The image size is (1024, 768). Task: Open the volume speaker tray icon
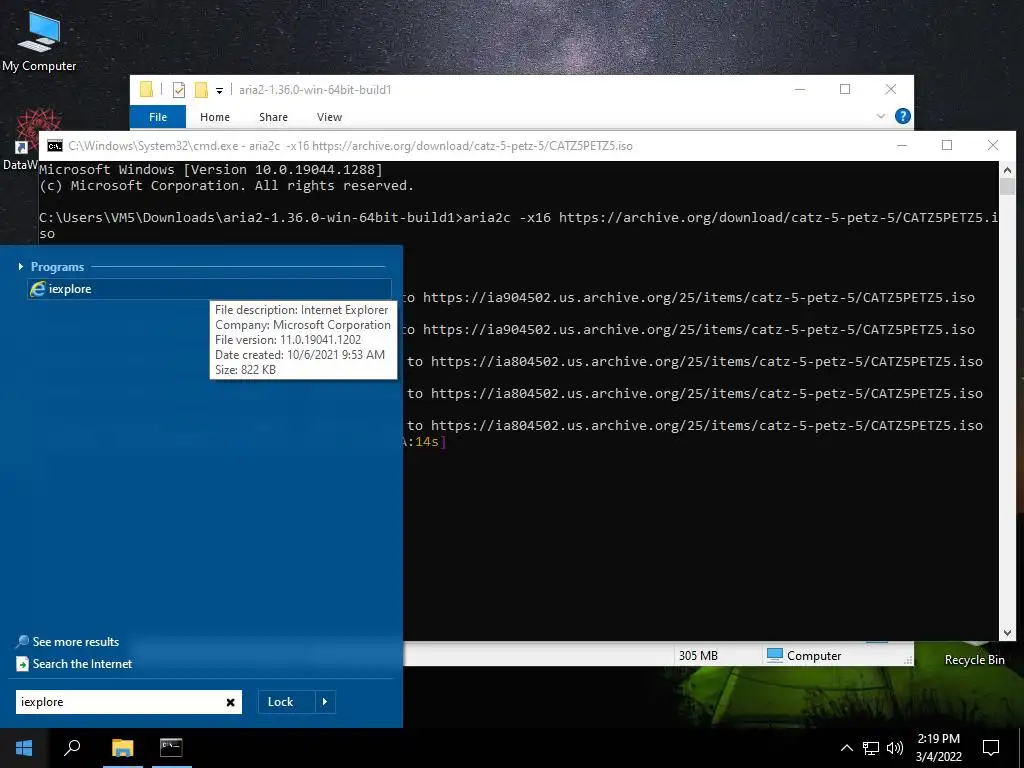pos(895,748)
